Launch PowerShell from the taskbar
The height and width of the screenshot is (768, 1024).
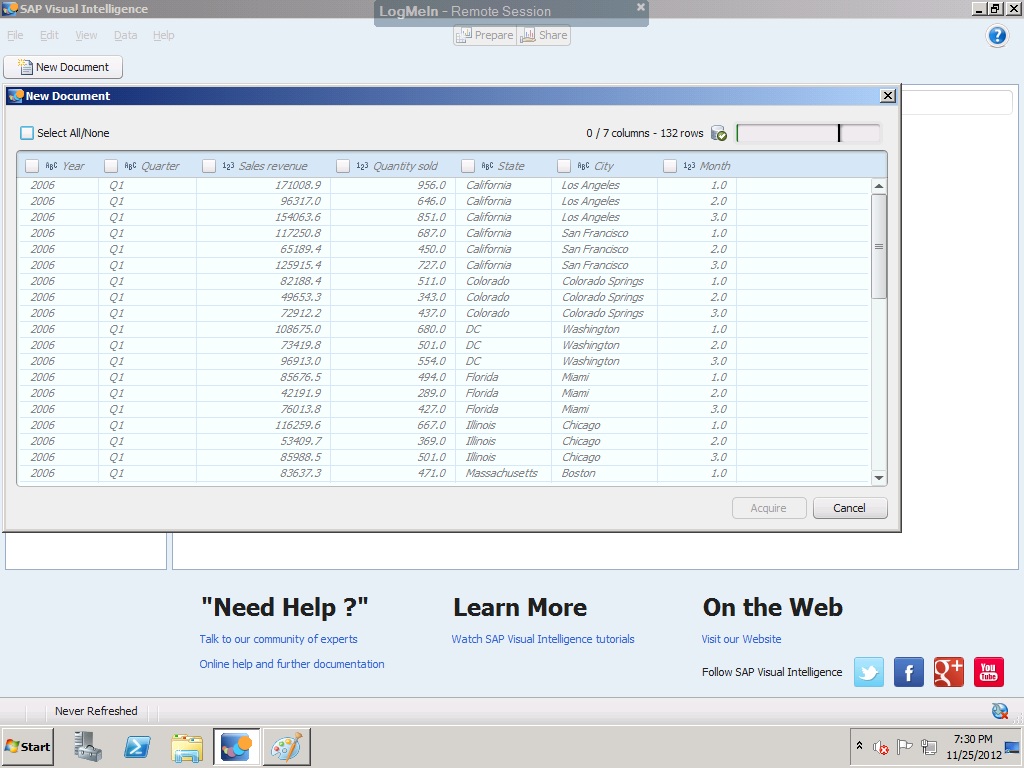tap(137, 746)
